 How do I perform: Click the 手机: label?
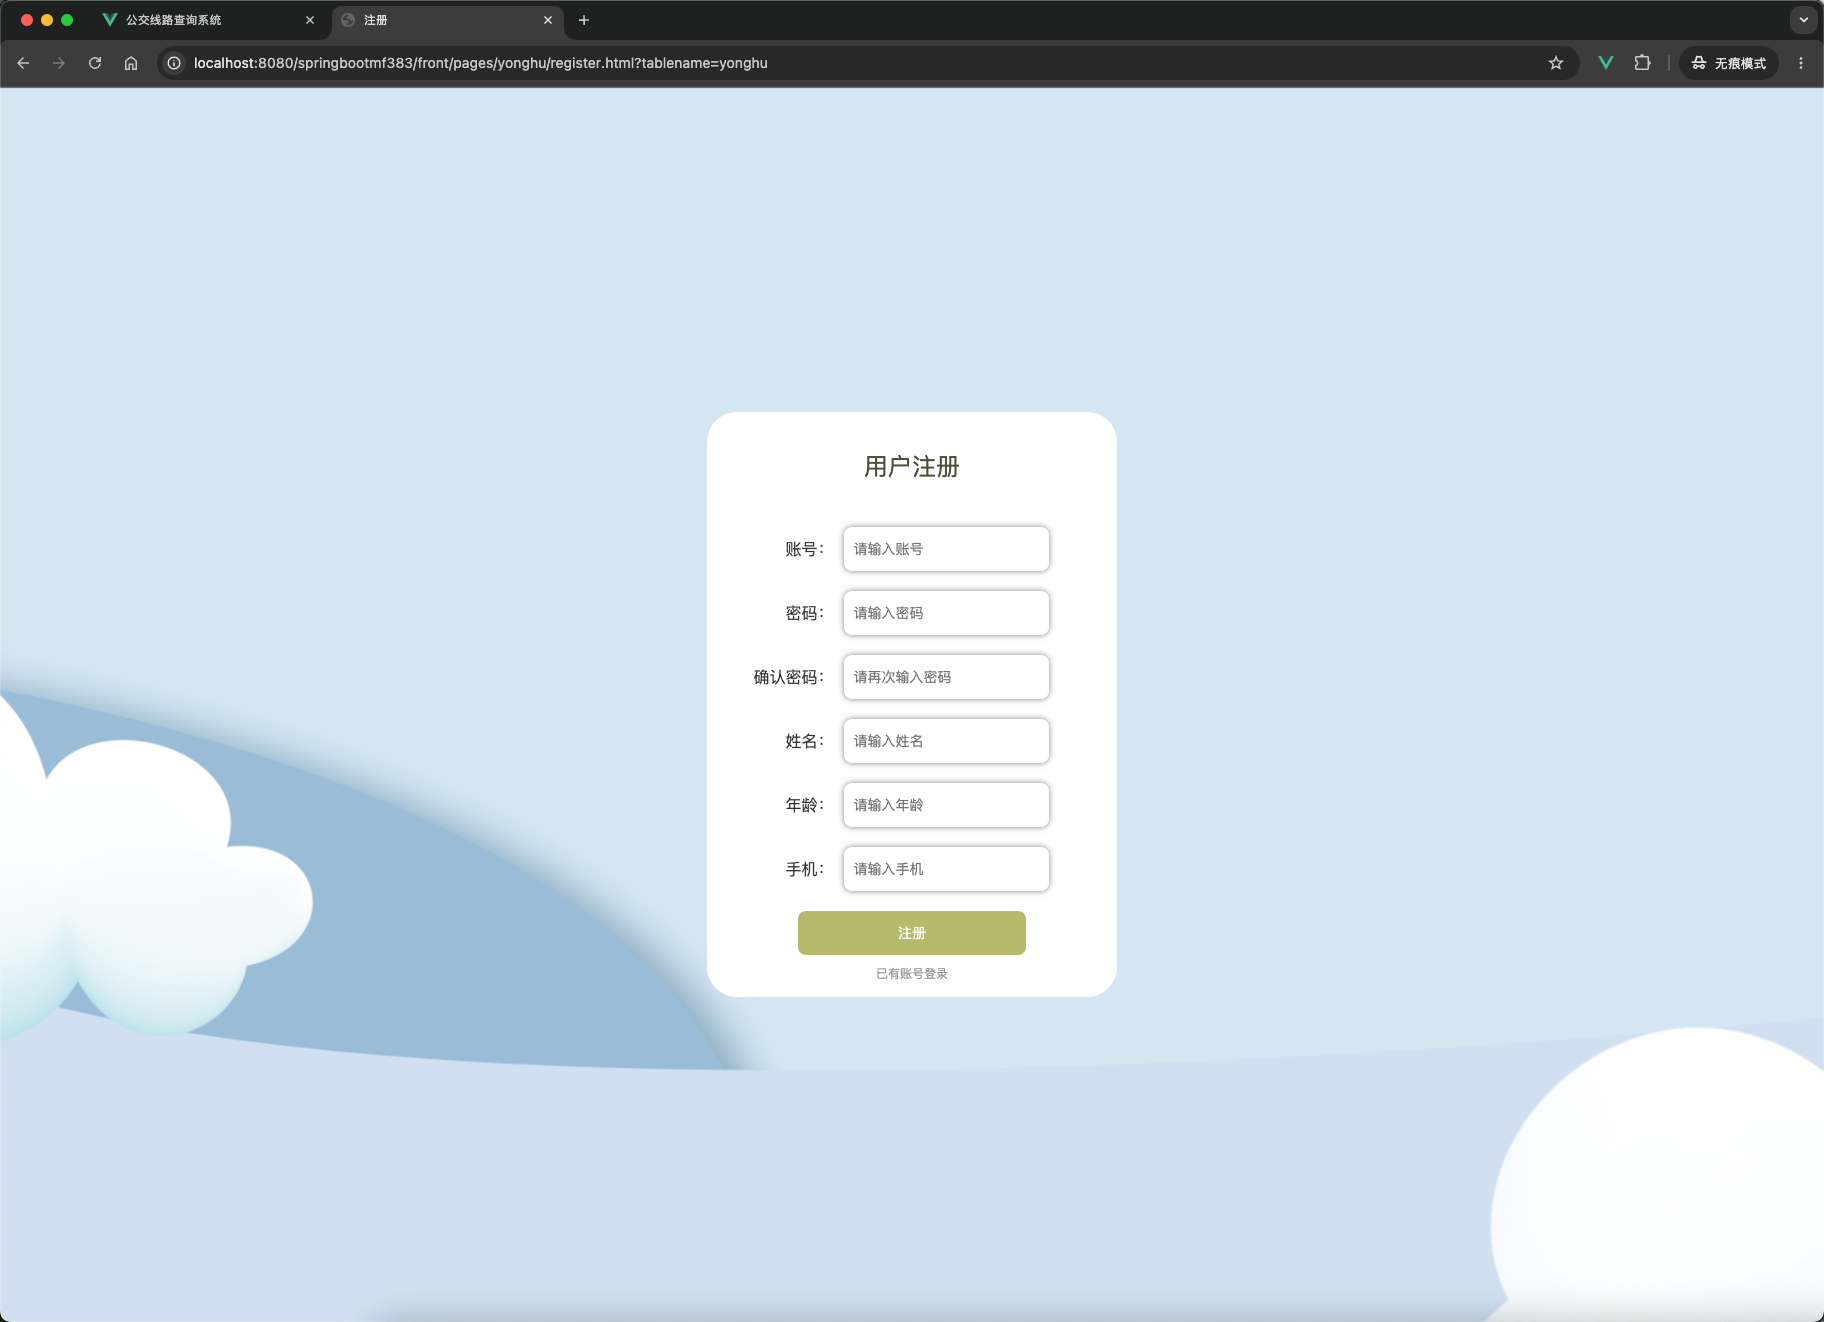(805, 869)
